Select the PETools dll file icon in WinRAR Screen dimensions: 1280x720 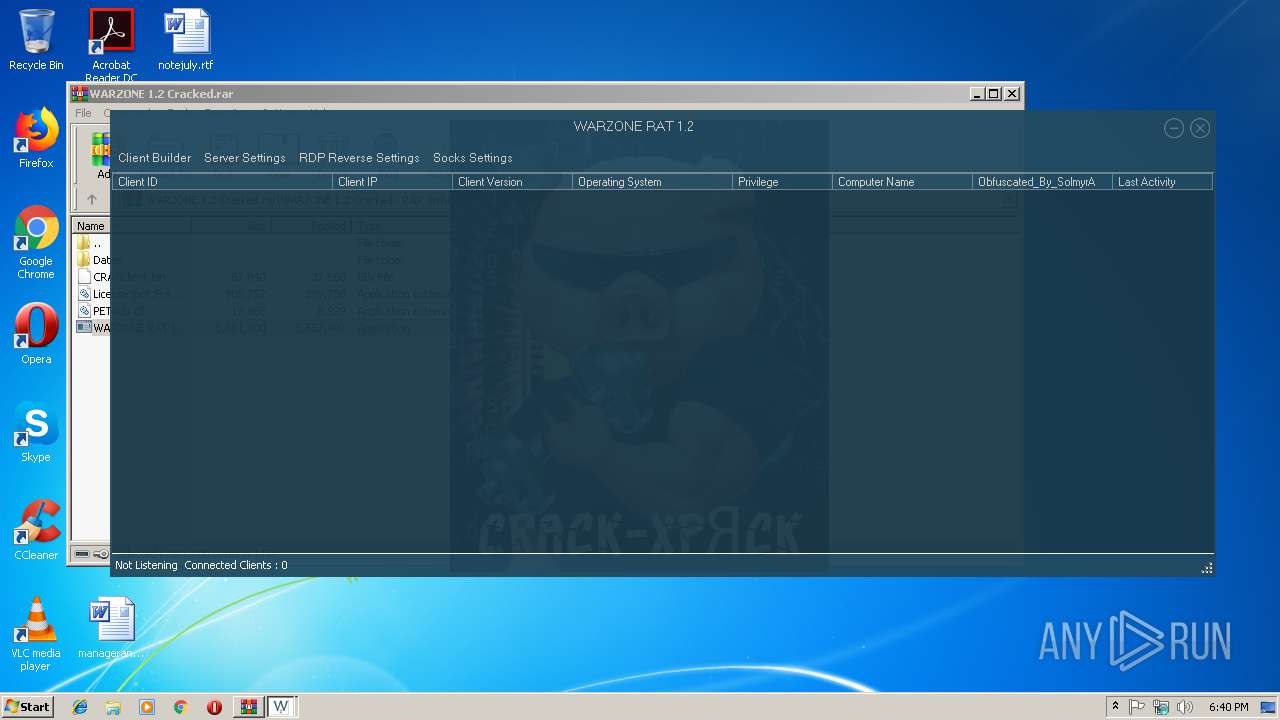[x=84, y=311]
